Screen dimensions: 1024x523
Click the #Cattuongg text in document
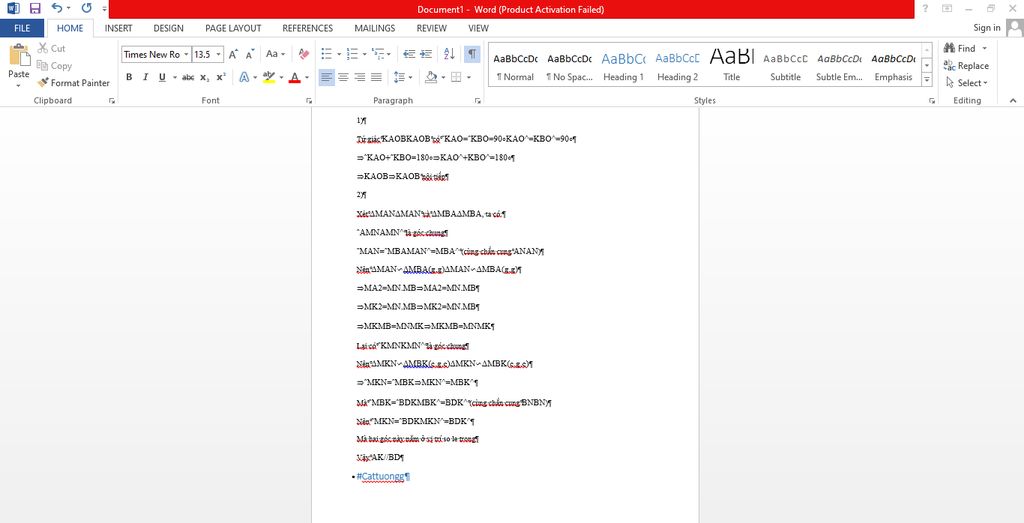pyautogui.click(x=381, y=477)
